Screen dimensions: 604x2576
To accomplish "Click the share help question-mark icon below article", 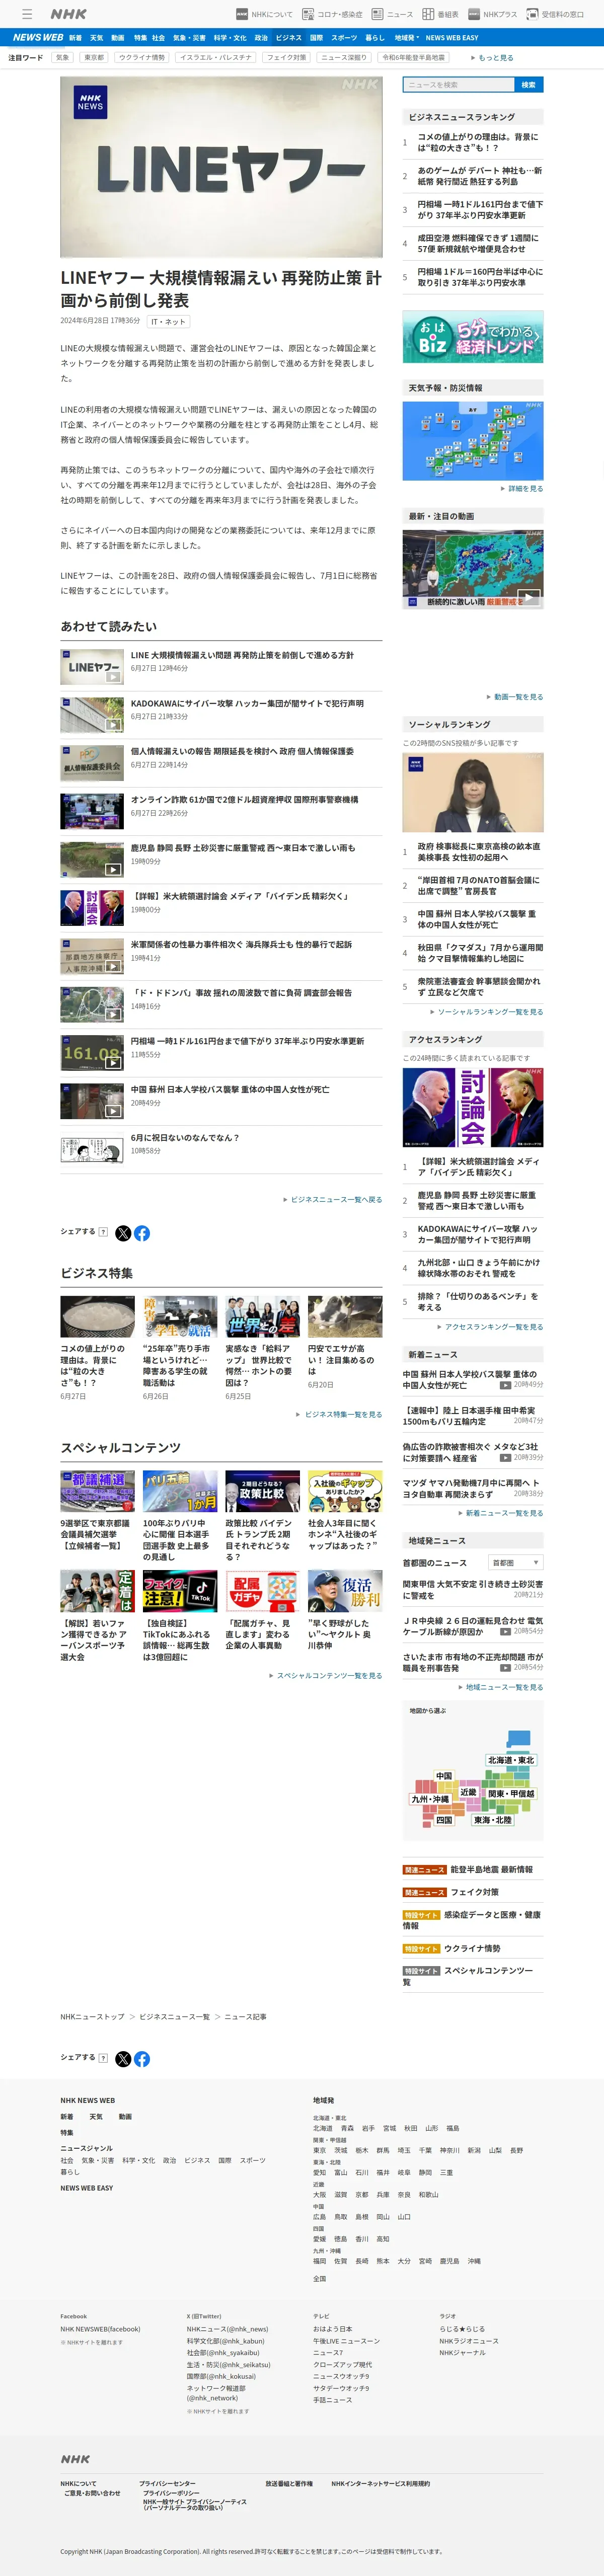I will [x=103, y=1232].
